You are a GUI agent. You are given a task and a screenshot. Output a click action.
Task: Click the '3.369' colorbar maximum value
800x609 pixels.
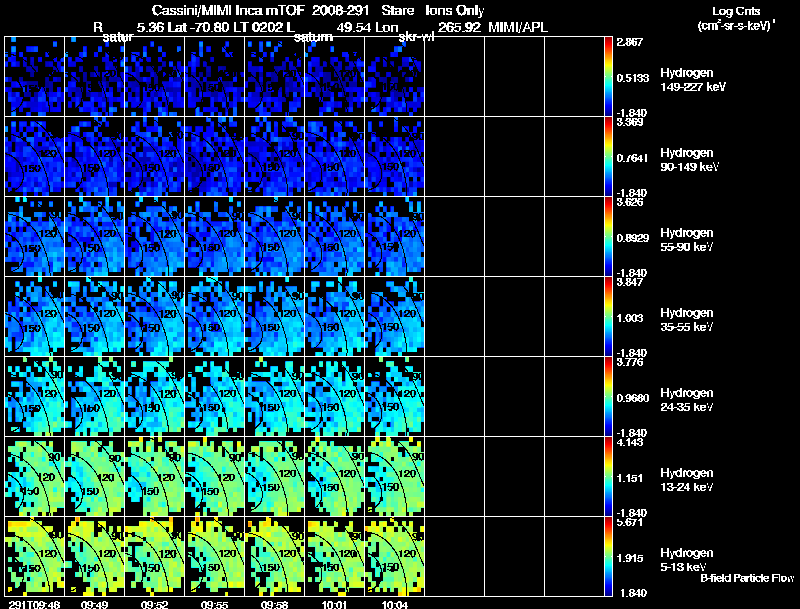(x=630, y=122)
